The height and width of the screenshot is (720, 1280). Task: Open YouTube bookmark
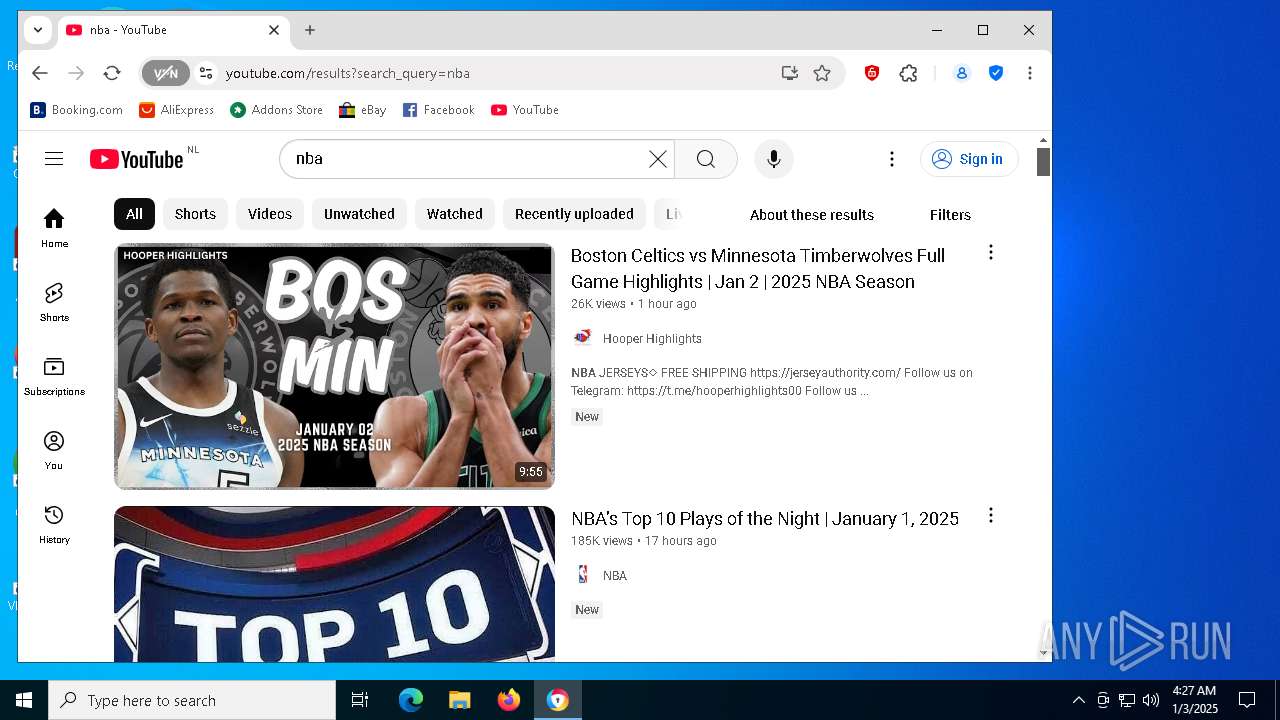pyautogui.click(x=525, y=110)
